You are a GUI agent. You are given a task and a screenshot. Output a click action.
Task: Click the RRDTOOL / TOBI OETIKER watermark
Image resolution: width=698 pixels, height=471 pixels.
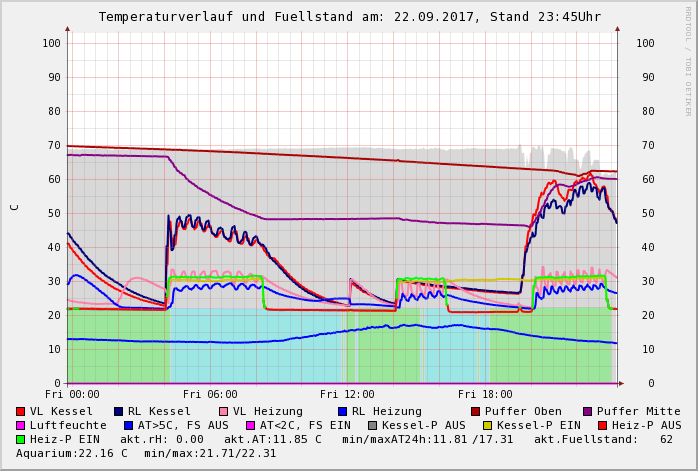[x=688, y=60]
